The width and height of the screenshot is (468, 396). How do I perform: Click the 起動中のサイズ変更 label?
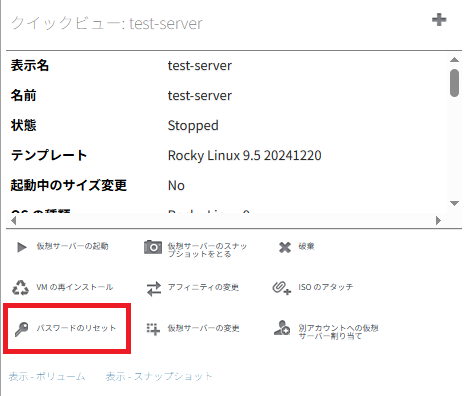pyautogui.click(x=69, y=185)
